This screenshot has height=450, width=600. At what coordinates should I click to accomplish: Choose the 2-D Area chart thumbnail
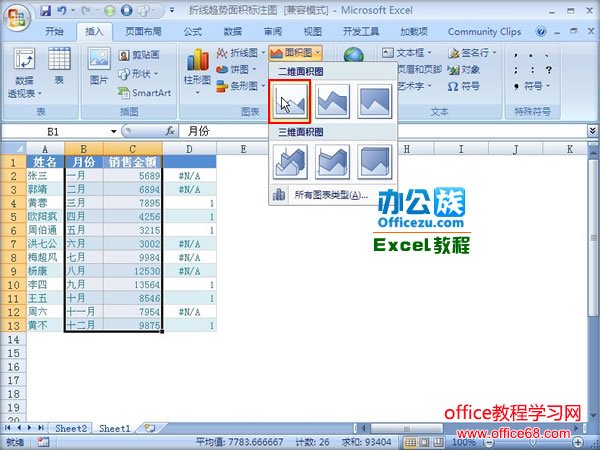click(x=290, y=101)
